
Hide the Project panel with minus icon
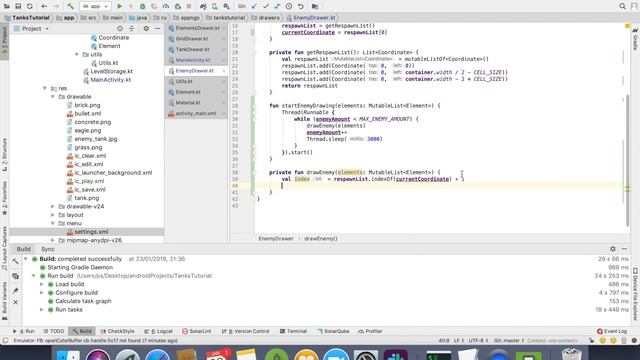click(x=158, y=29)
